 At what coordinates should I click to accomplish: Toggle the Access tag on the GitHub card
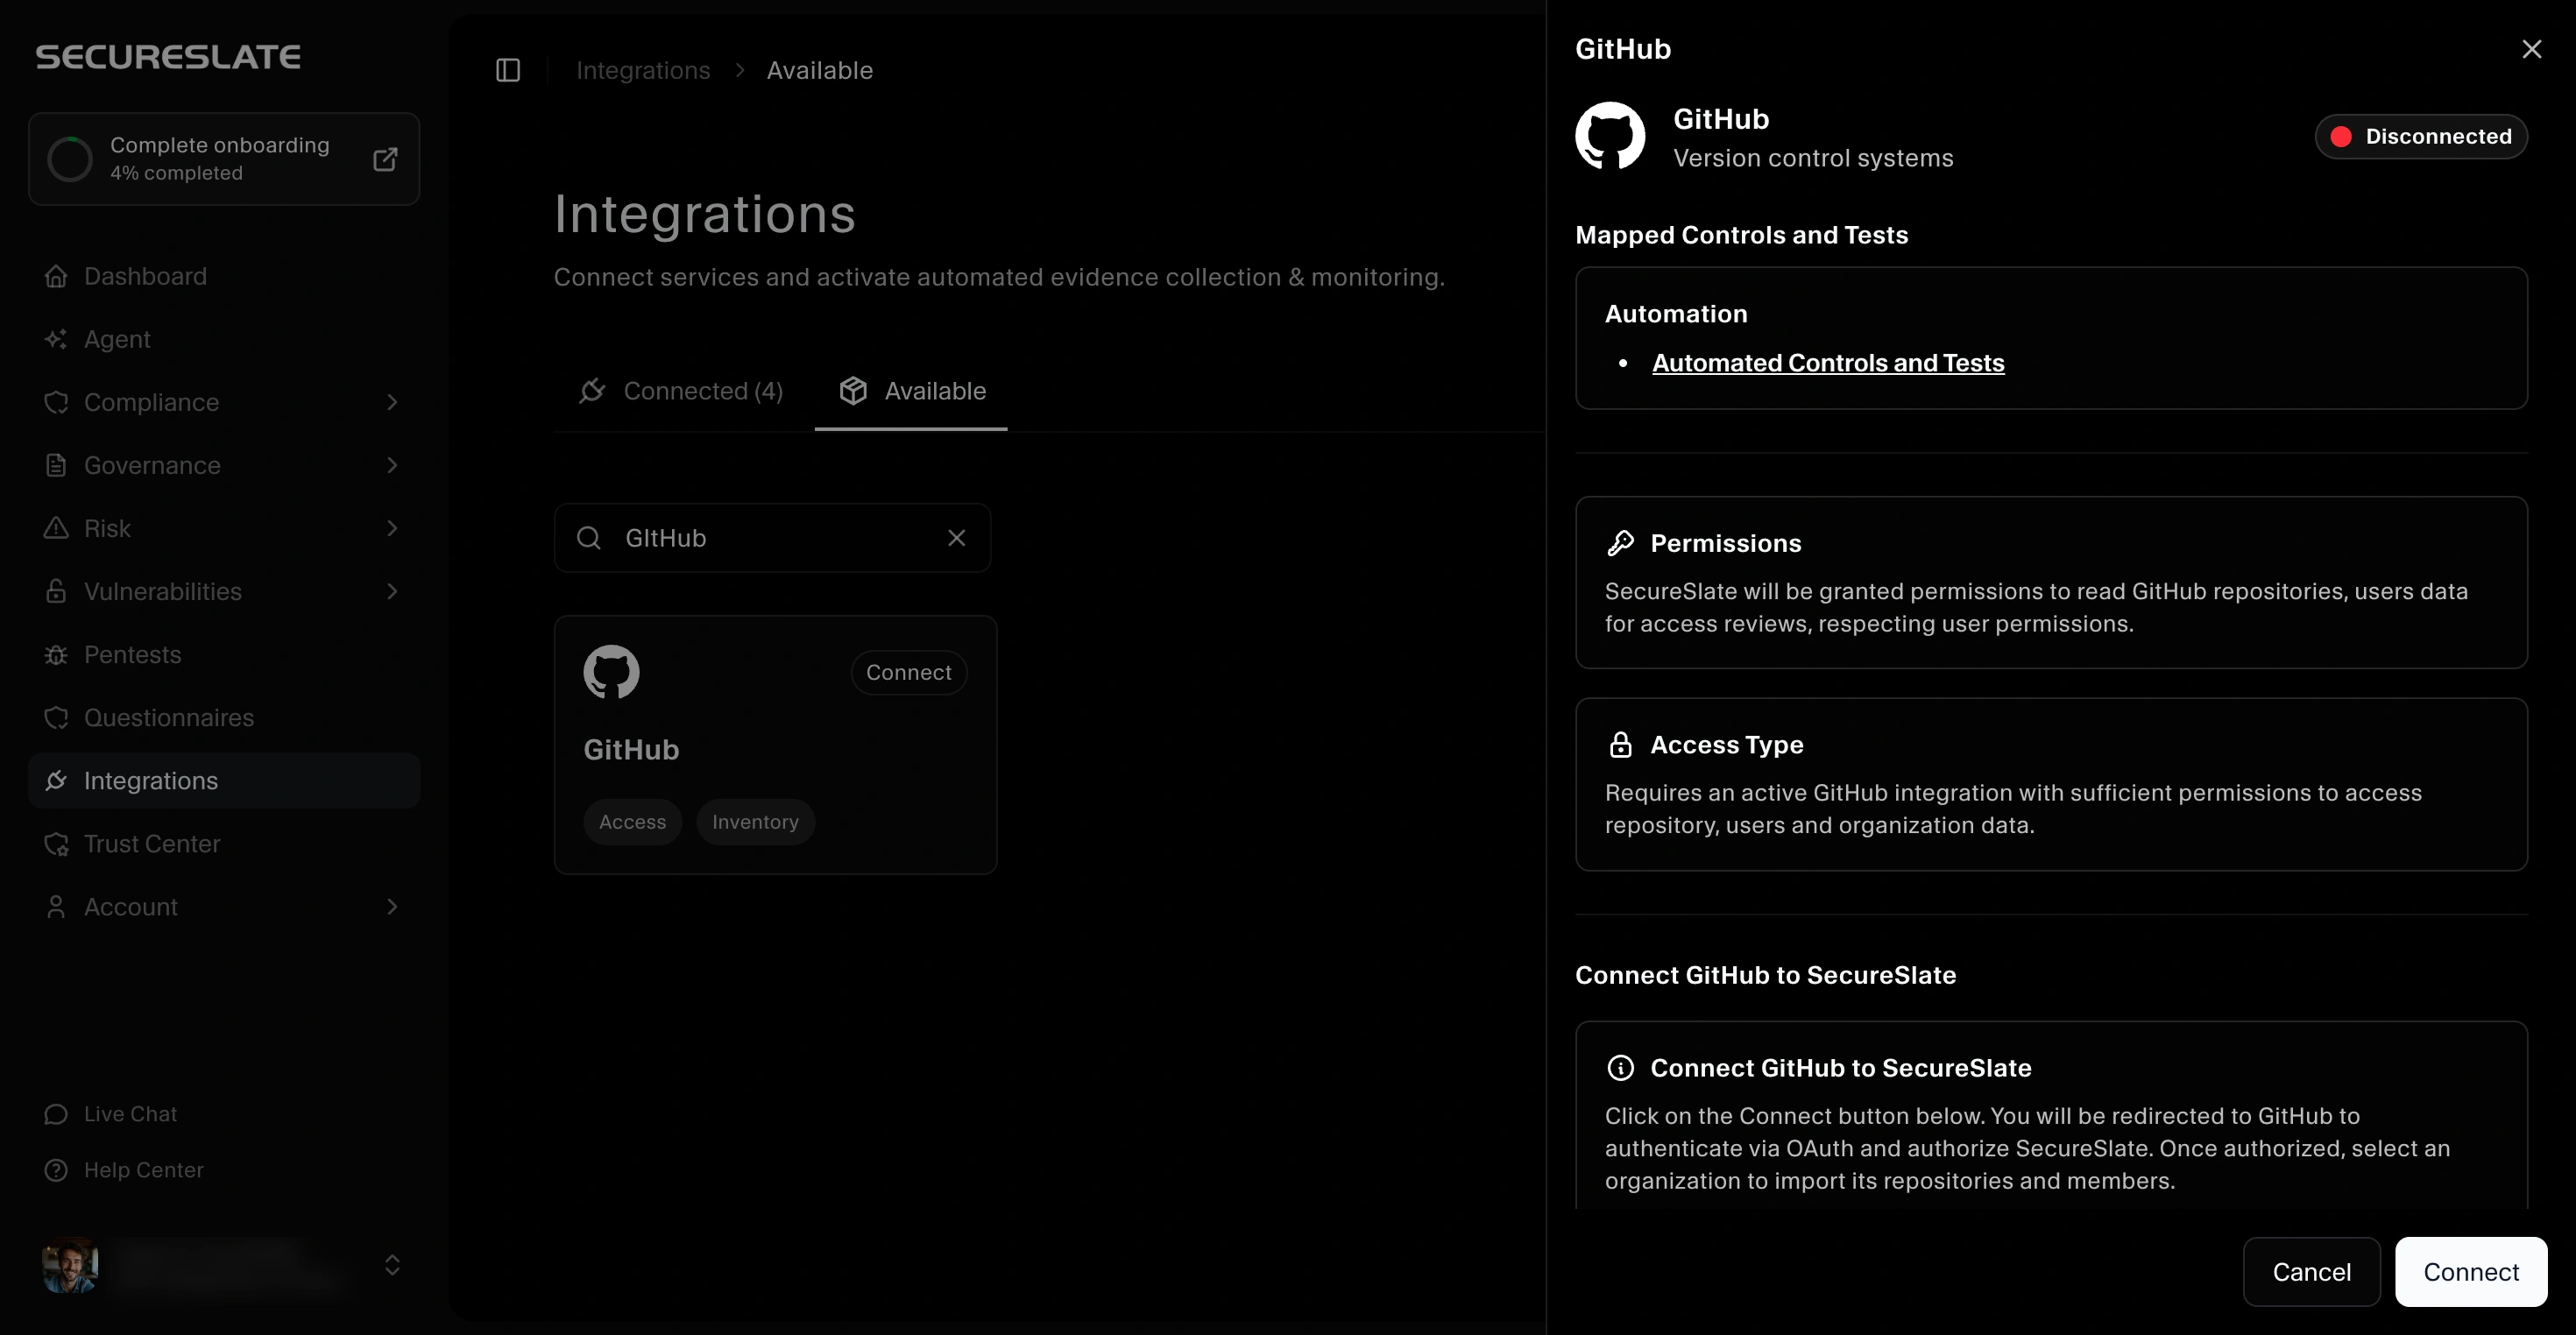pos(632,821)
